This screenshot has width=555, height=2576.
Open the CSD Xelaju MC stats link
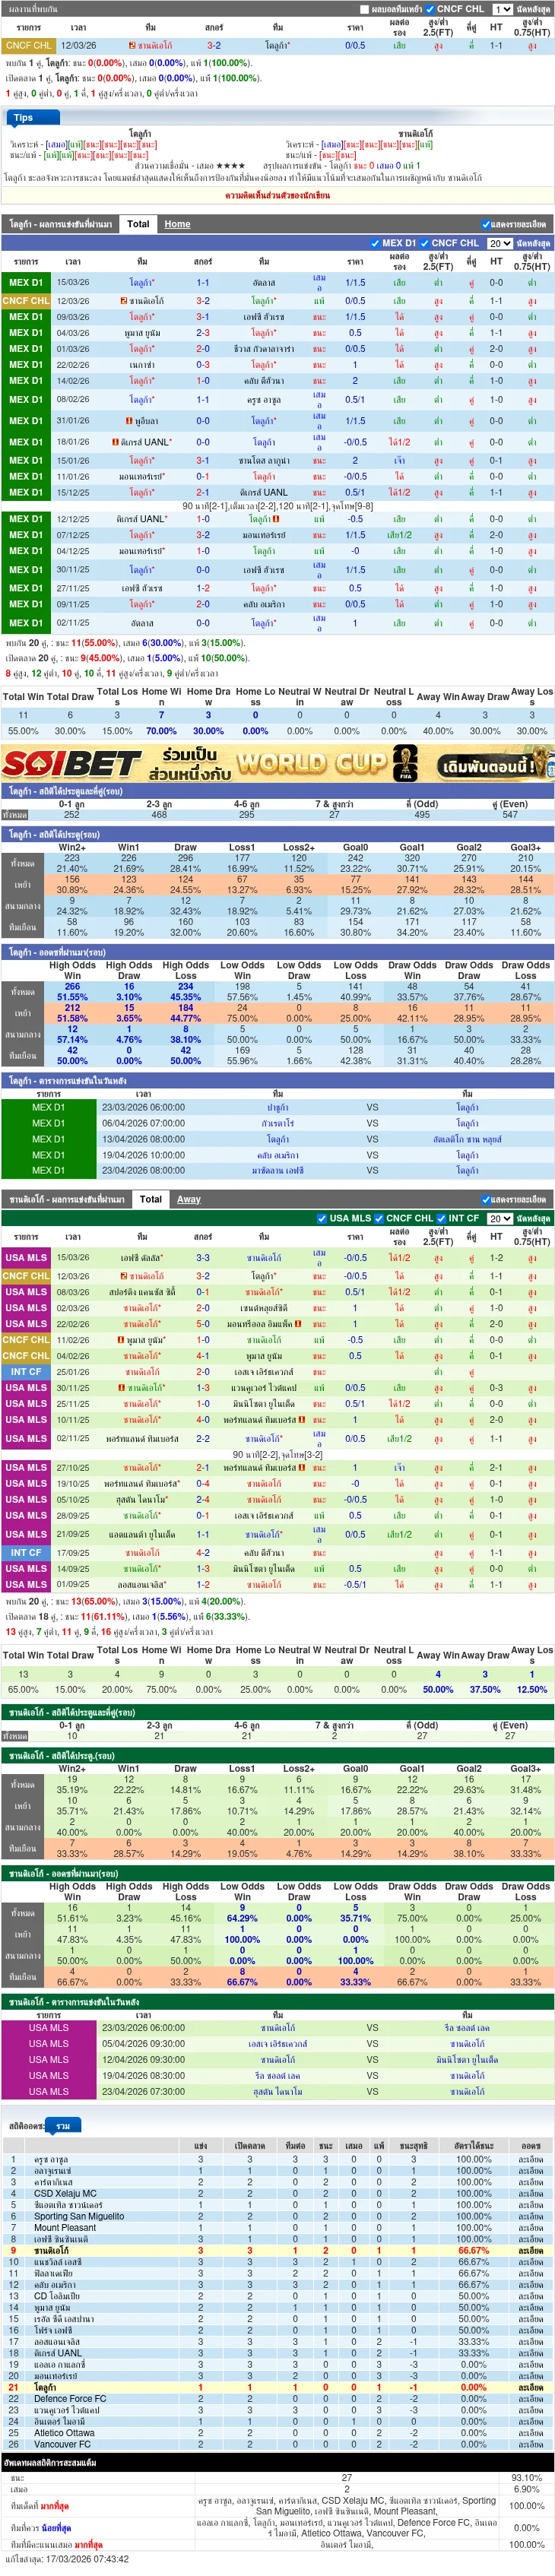[x=65, y=2193]
